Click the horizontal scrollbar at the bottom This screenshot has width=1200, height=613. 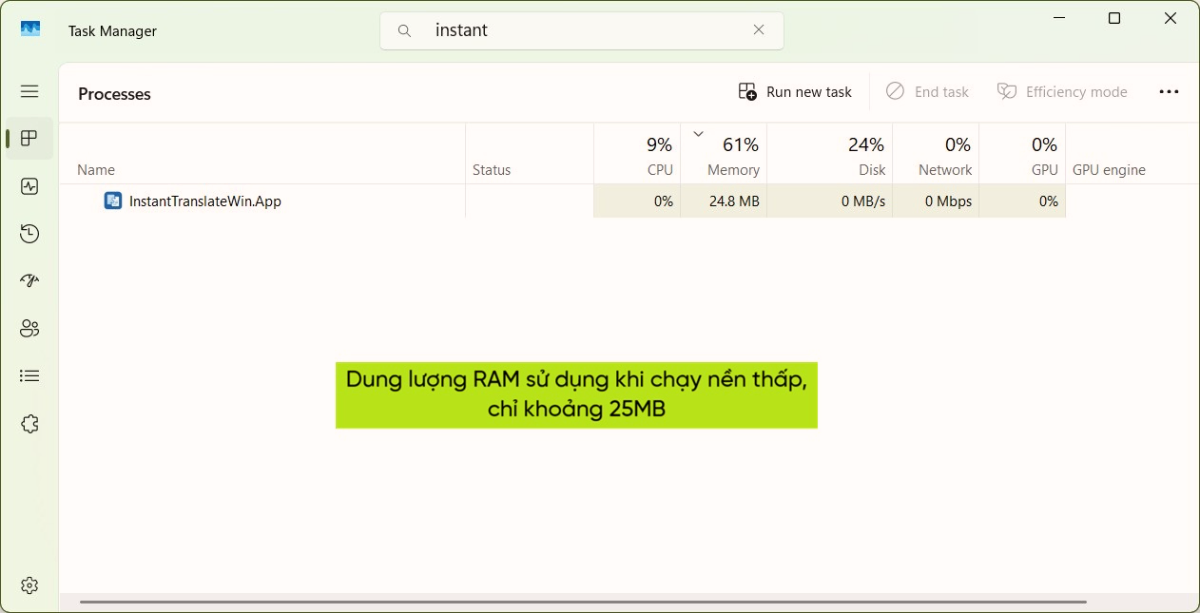(583, 602)
